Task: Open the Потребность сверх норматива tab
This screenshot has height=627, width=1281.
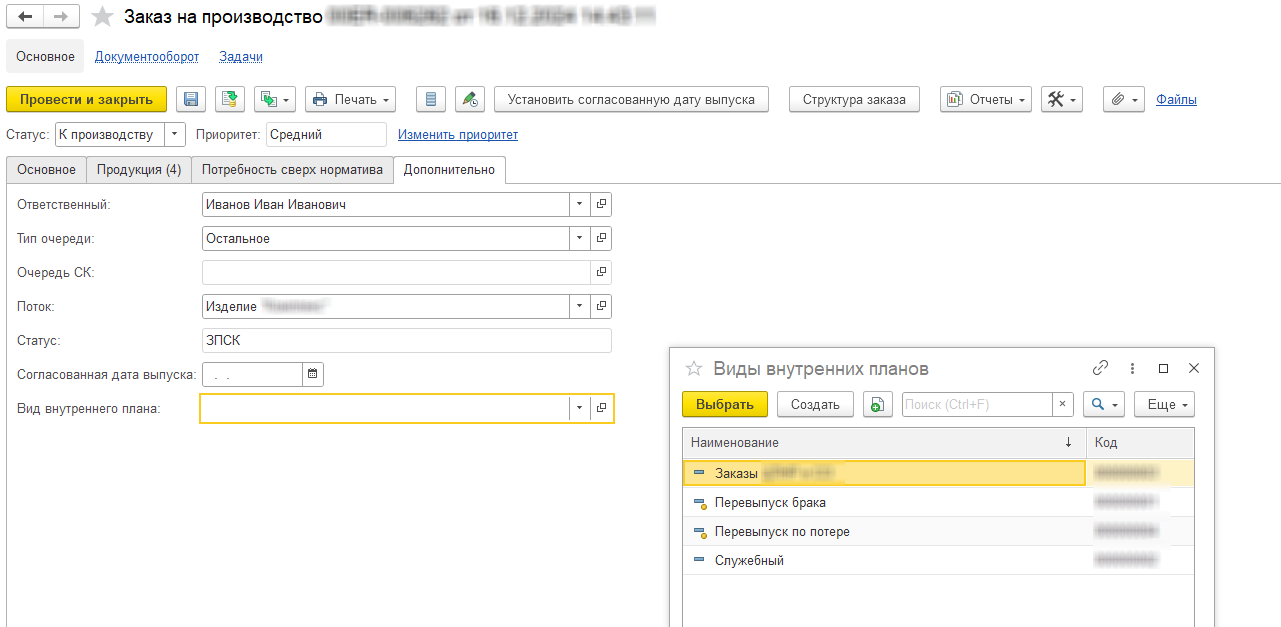Action: pos(291,170)
